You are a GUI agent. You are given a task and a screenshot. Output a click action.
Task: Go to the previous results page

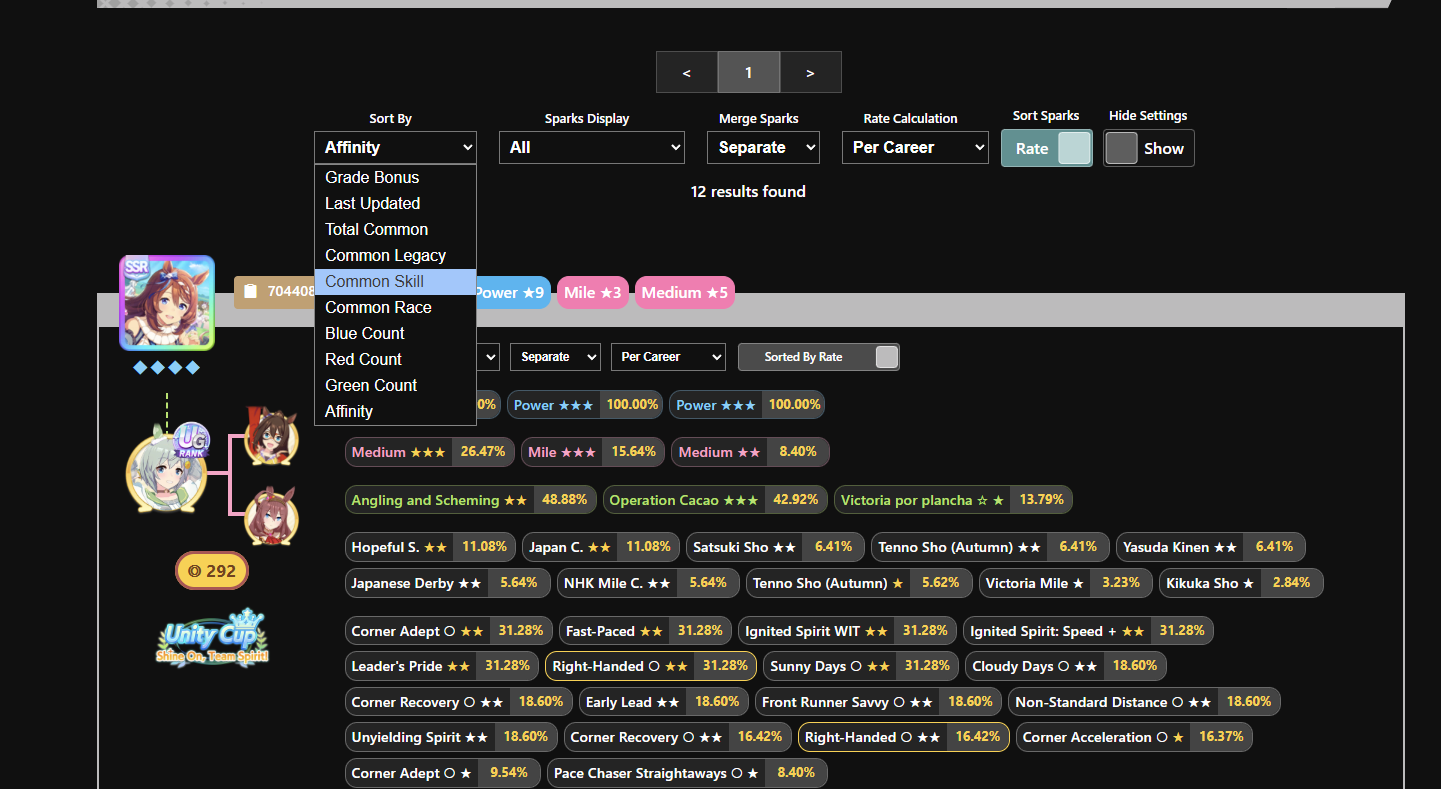point(687,72)
